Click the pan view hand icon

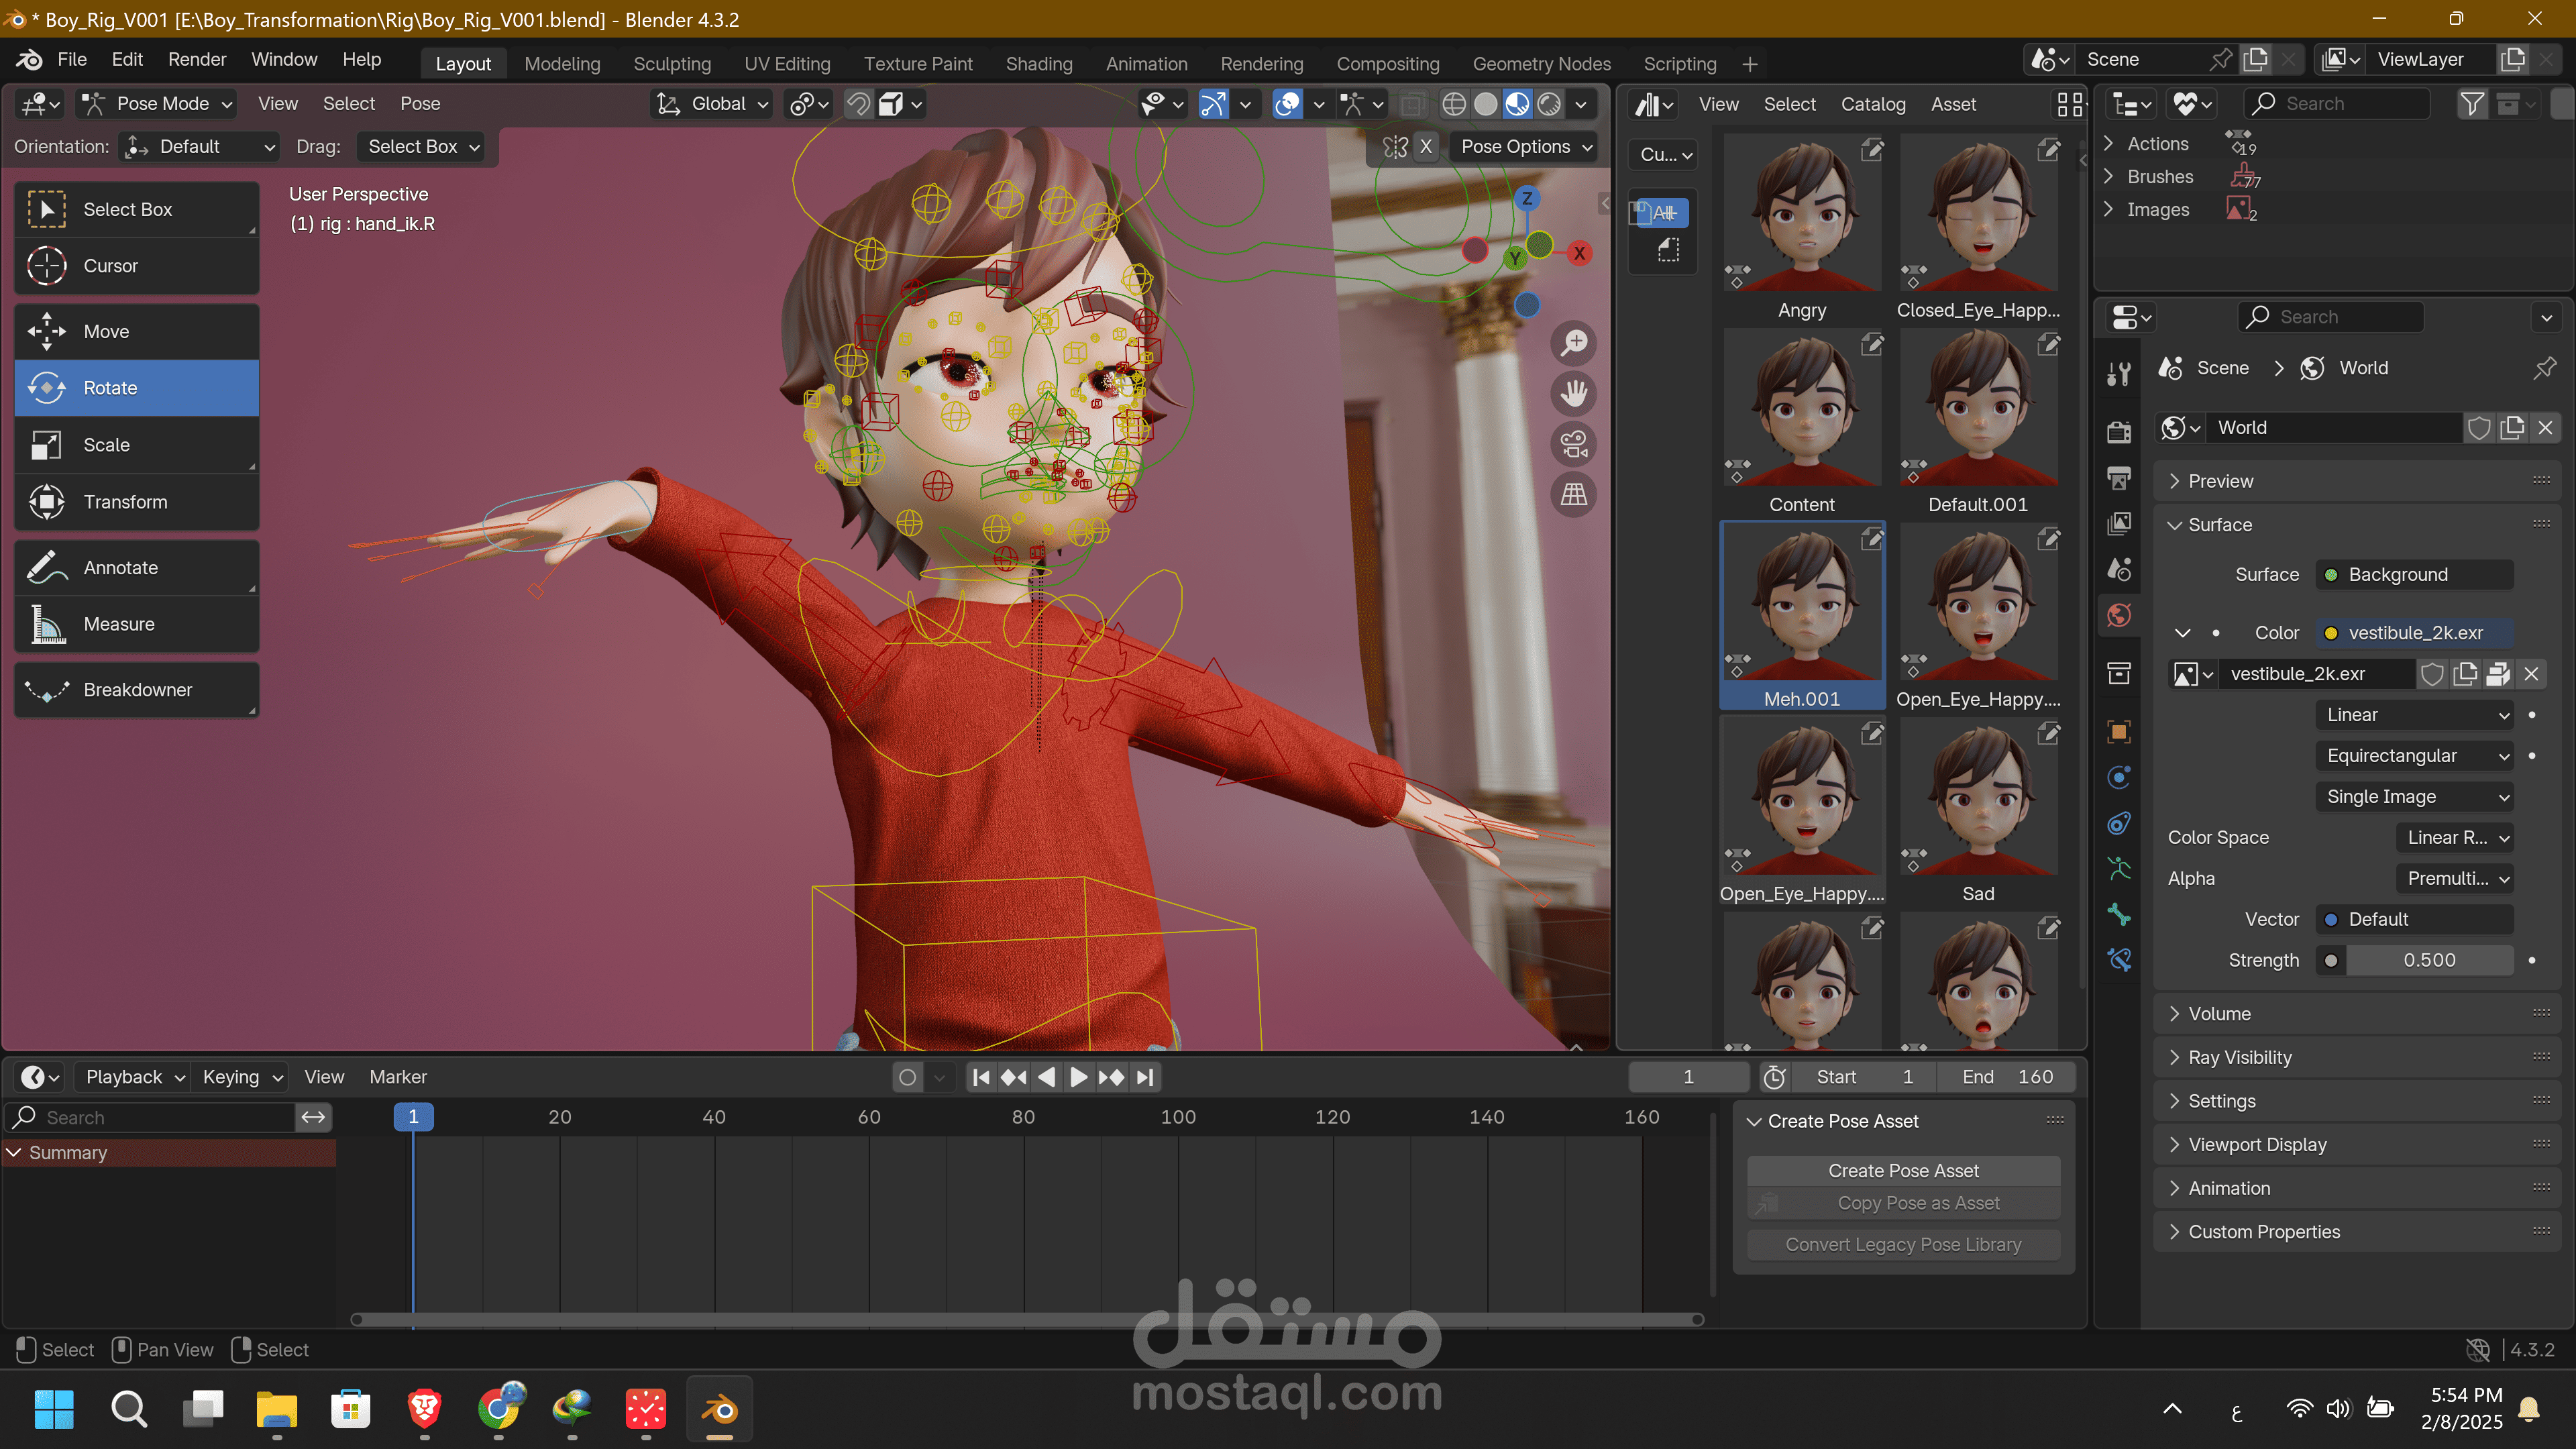(1574, 393)
